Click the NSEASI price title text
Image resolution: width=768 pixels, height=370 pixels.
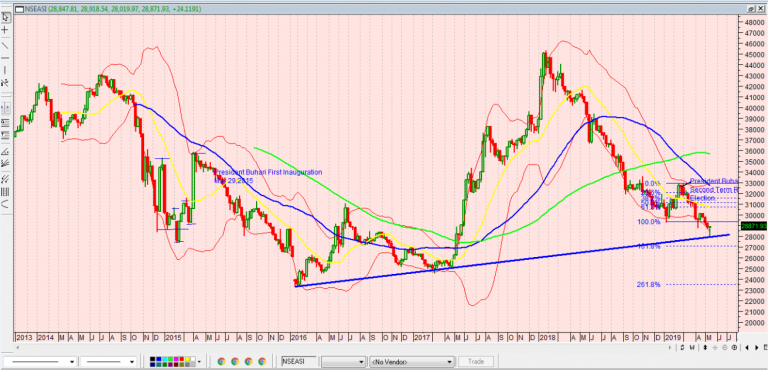[113, 9]
